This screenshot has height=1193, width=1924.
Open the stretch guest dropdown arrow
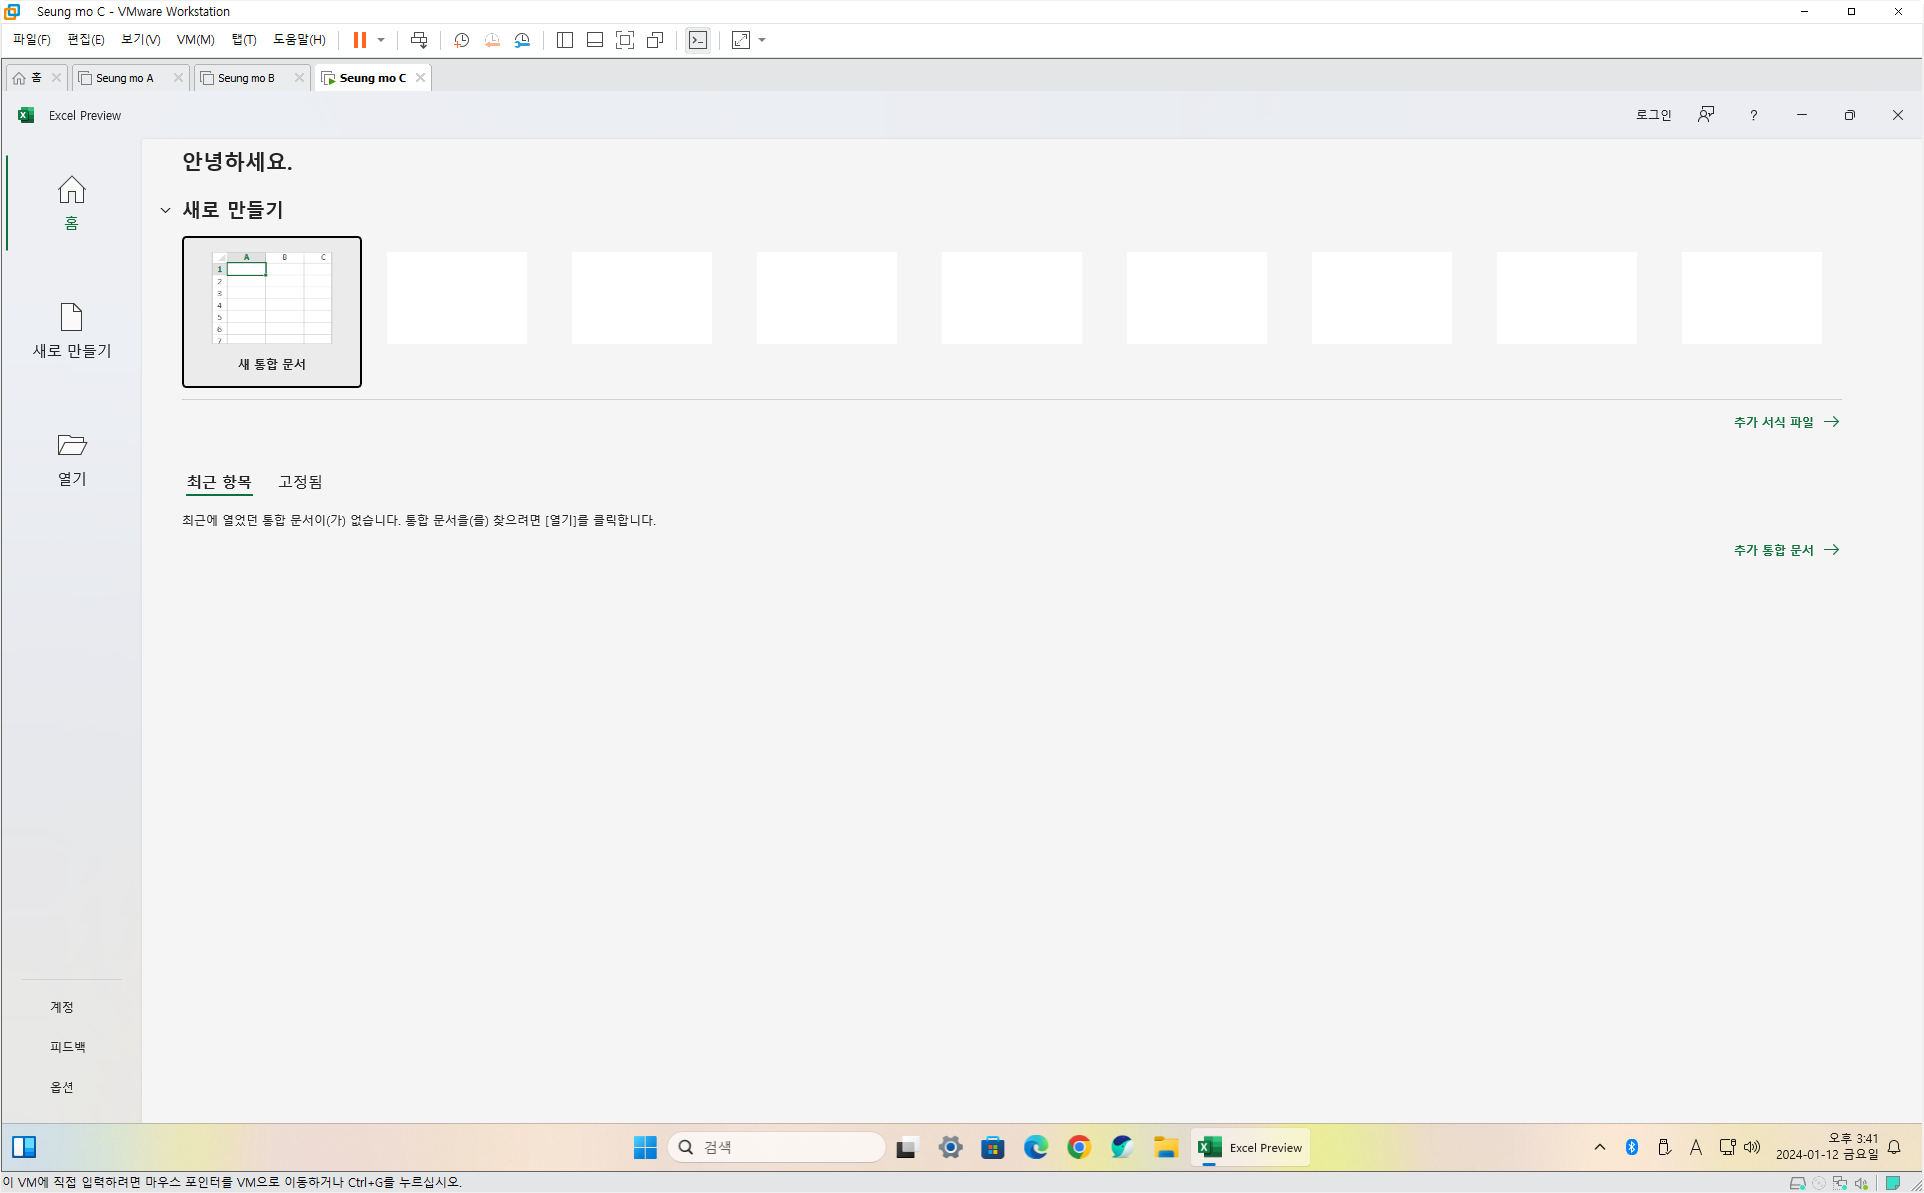(763, 40)
